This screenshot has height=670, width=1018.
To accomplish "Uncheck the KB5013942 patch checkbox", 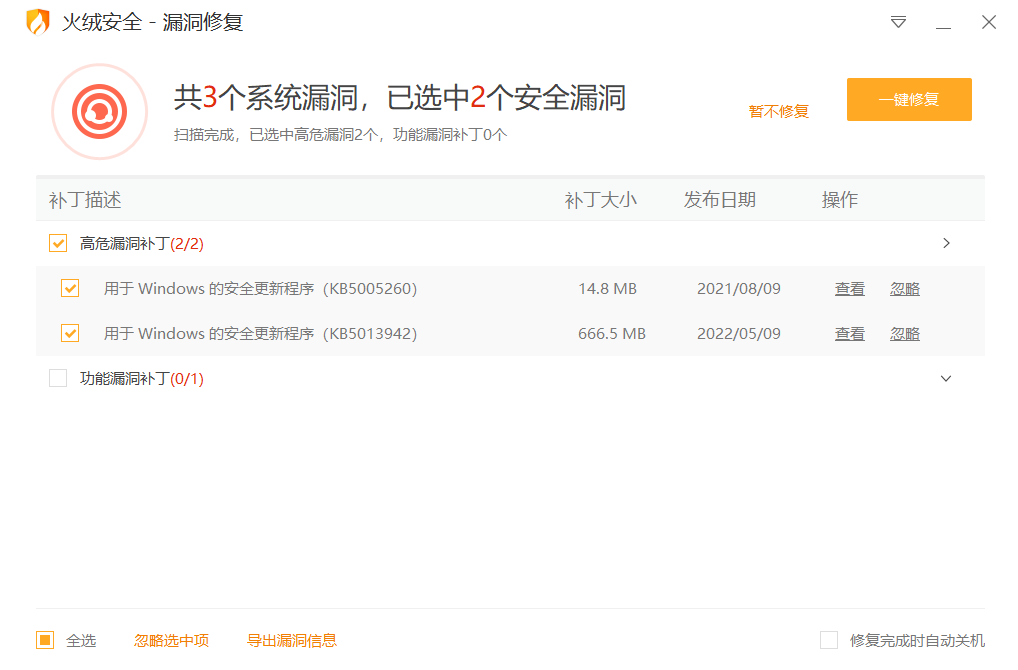I will (x=70, y=333).
